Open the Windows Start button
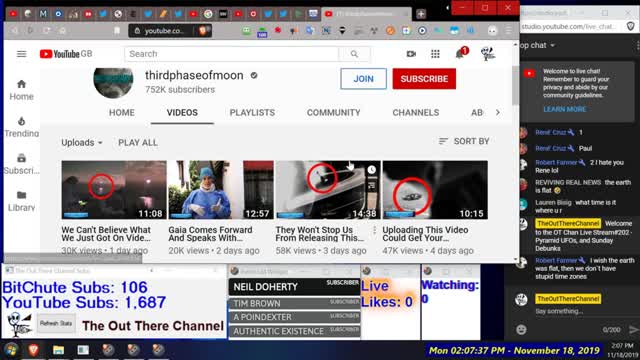Viewport: 640px width, 360px height. point(11,350)
